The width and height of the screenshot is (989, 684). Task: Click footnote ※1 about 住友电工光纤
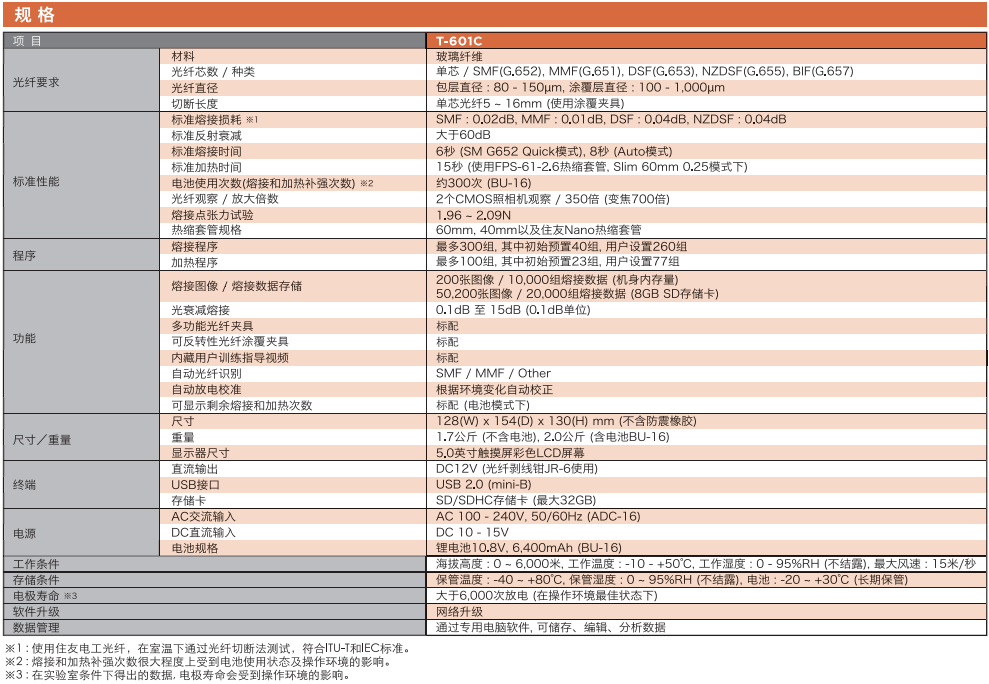click(x=209, y=648)
